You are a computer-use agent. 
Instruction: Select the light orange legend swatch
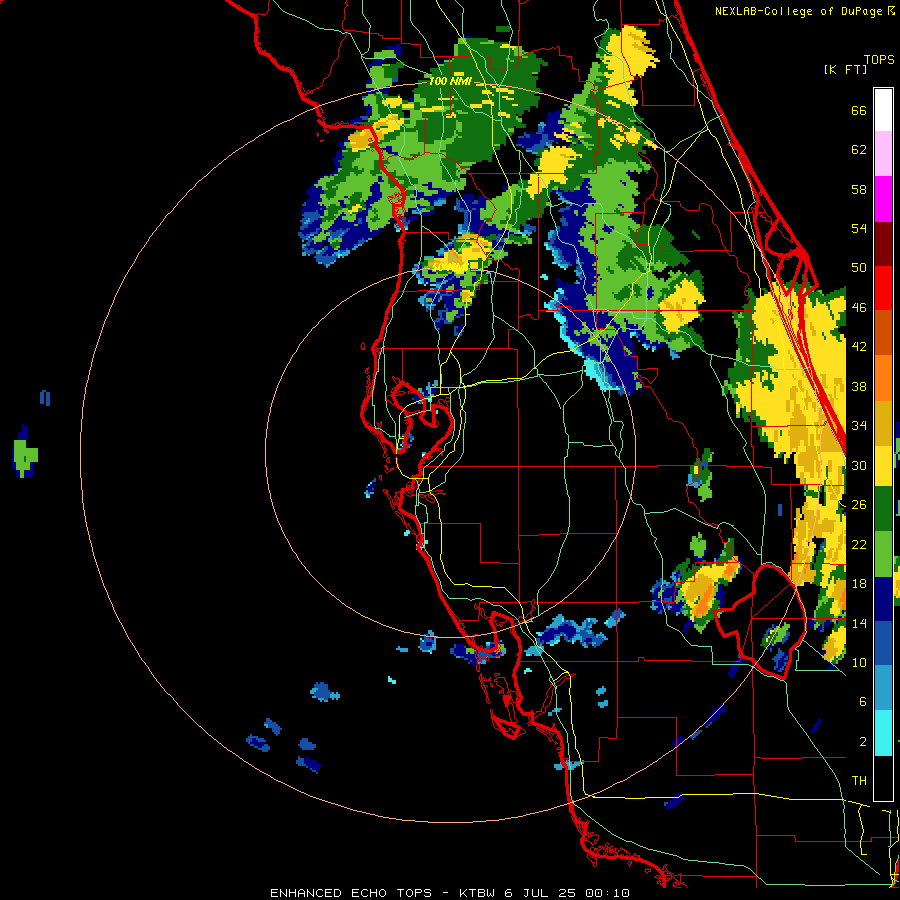883,378
